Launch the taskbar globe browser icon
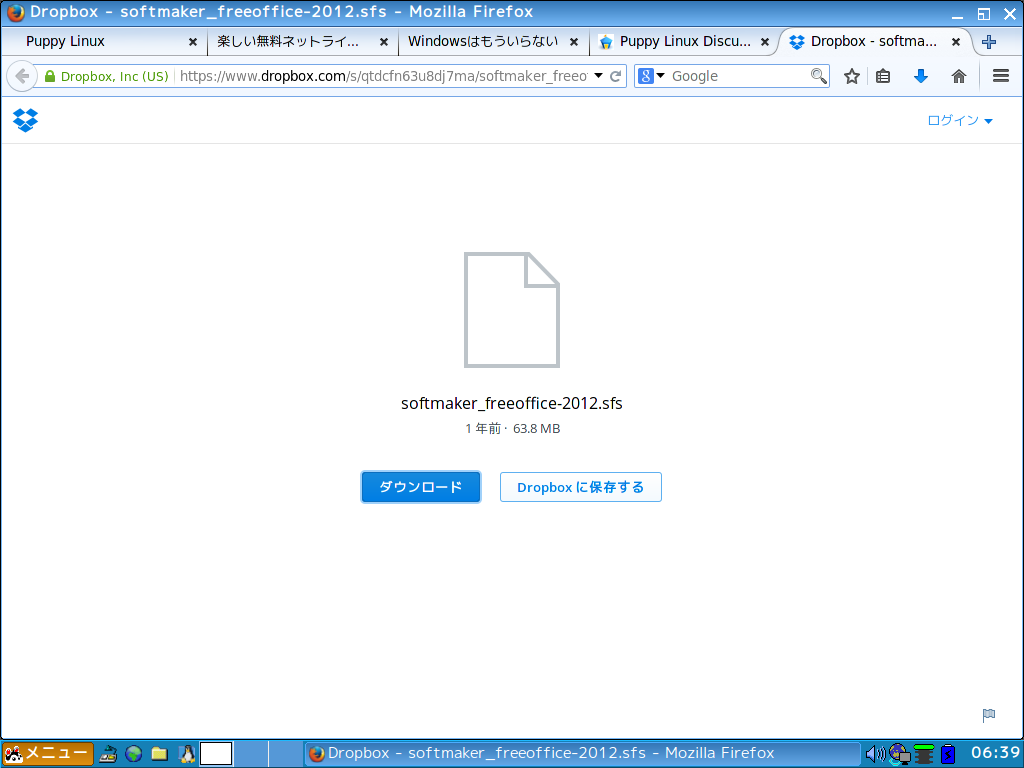 click(134, 754)
